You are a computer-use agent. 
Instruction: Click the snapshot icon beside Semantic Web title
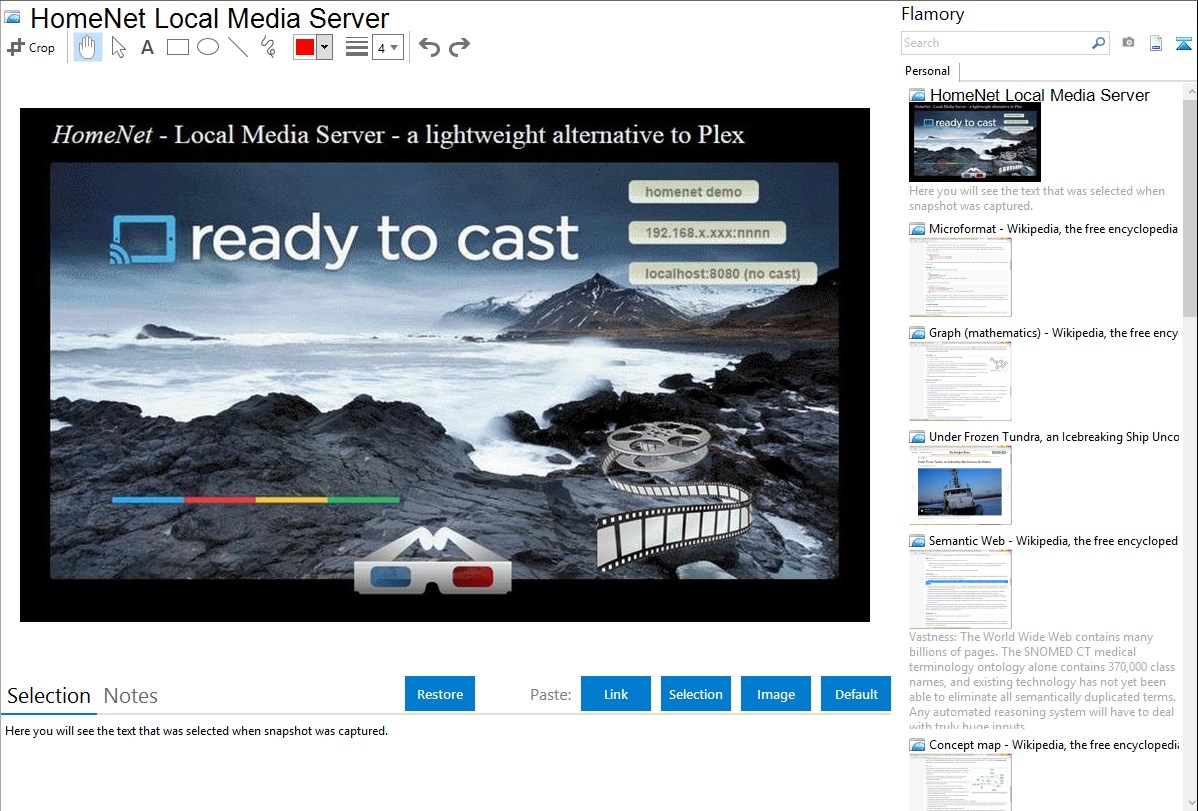[917, 541]
